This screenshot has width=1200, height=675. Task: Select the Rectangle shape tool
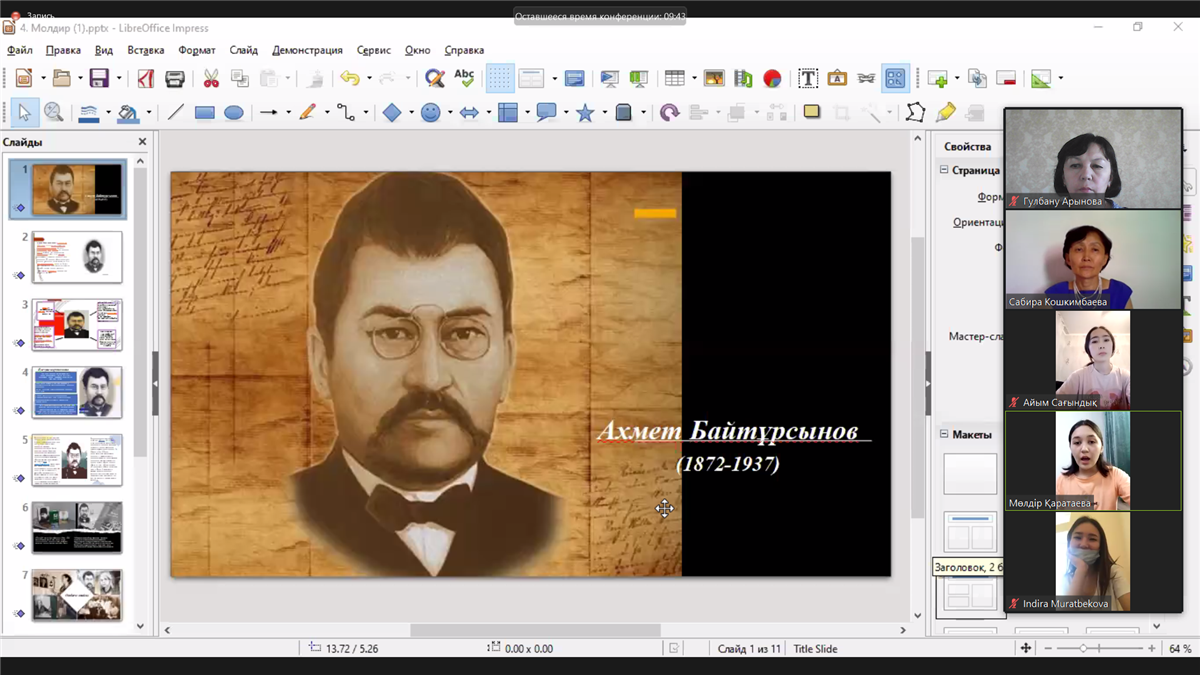205,113
